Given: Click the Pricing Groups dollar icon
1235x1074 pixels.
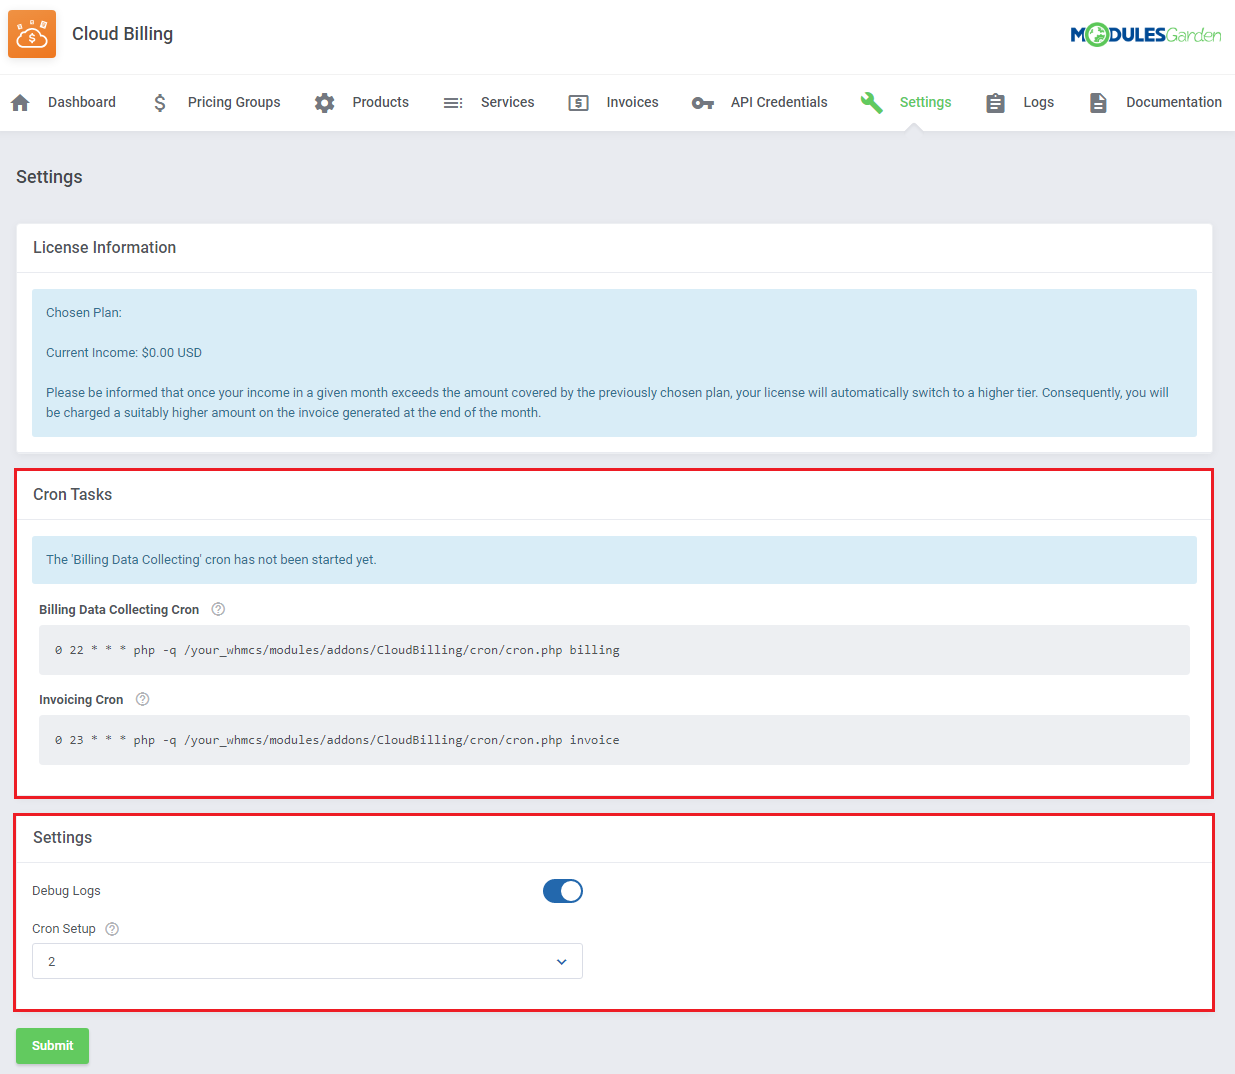Looking at the screenshot, I should [x=160, y=102].
